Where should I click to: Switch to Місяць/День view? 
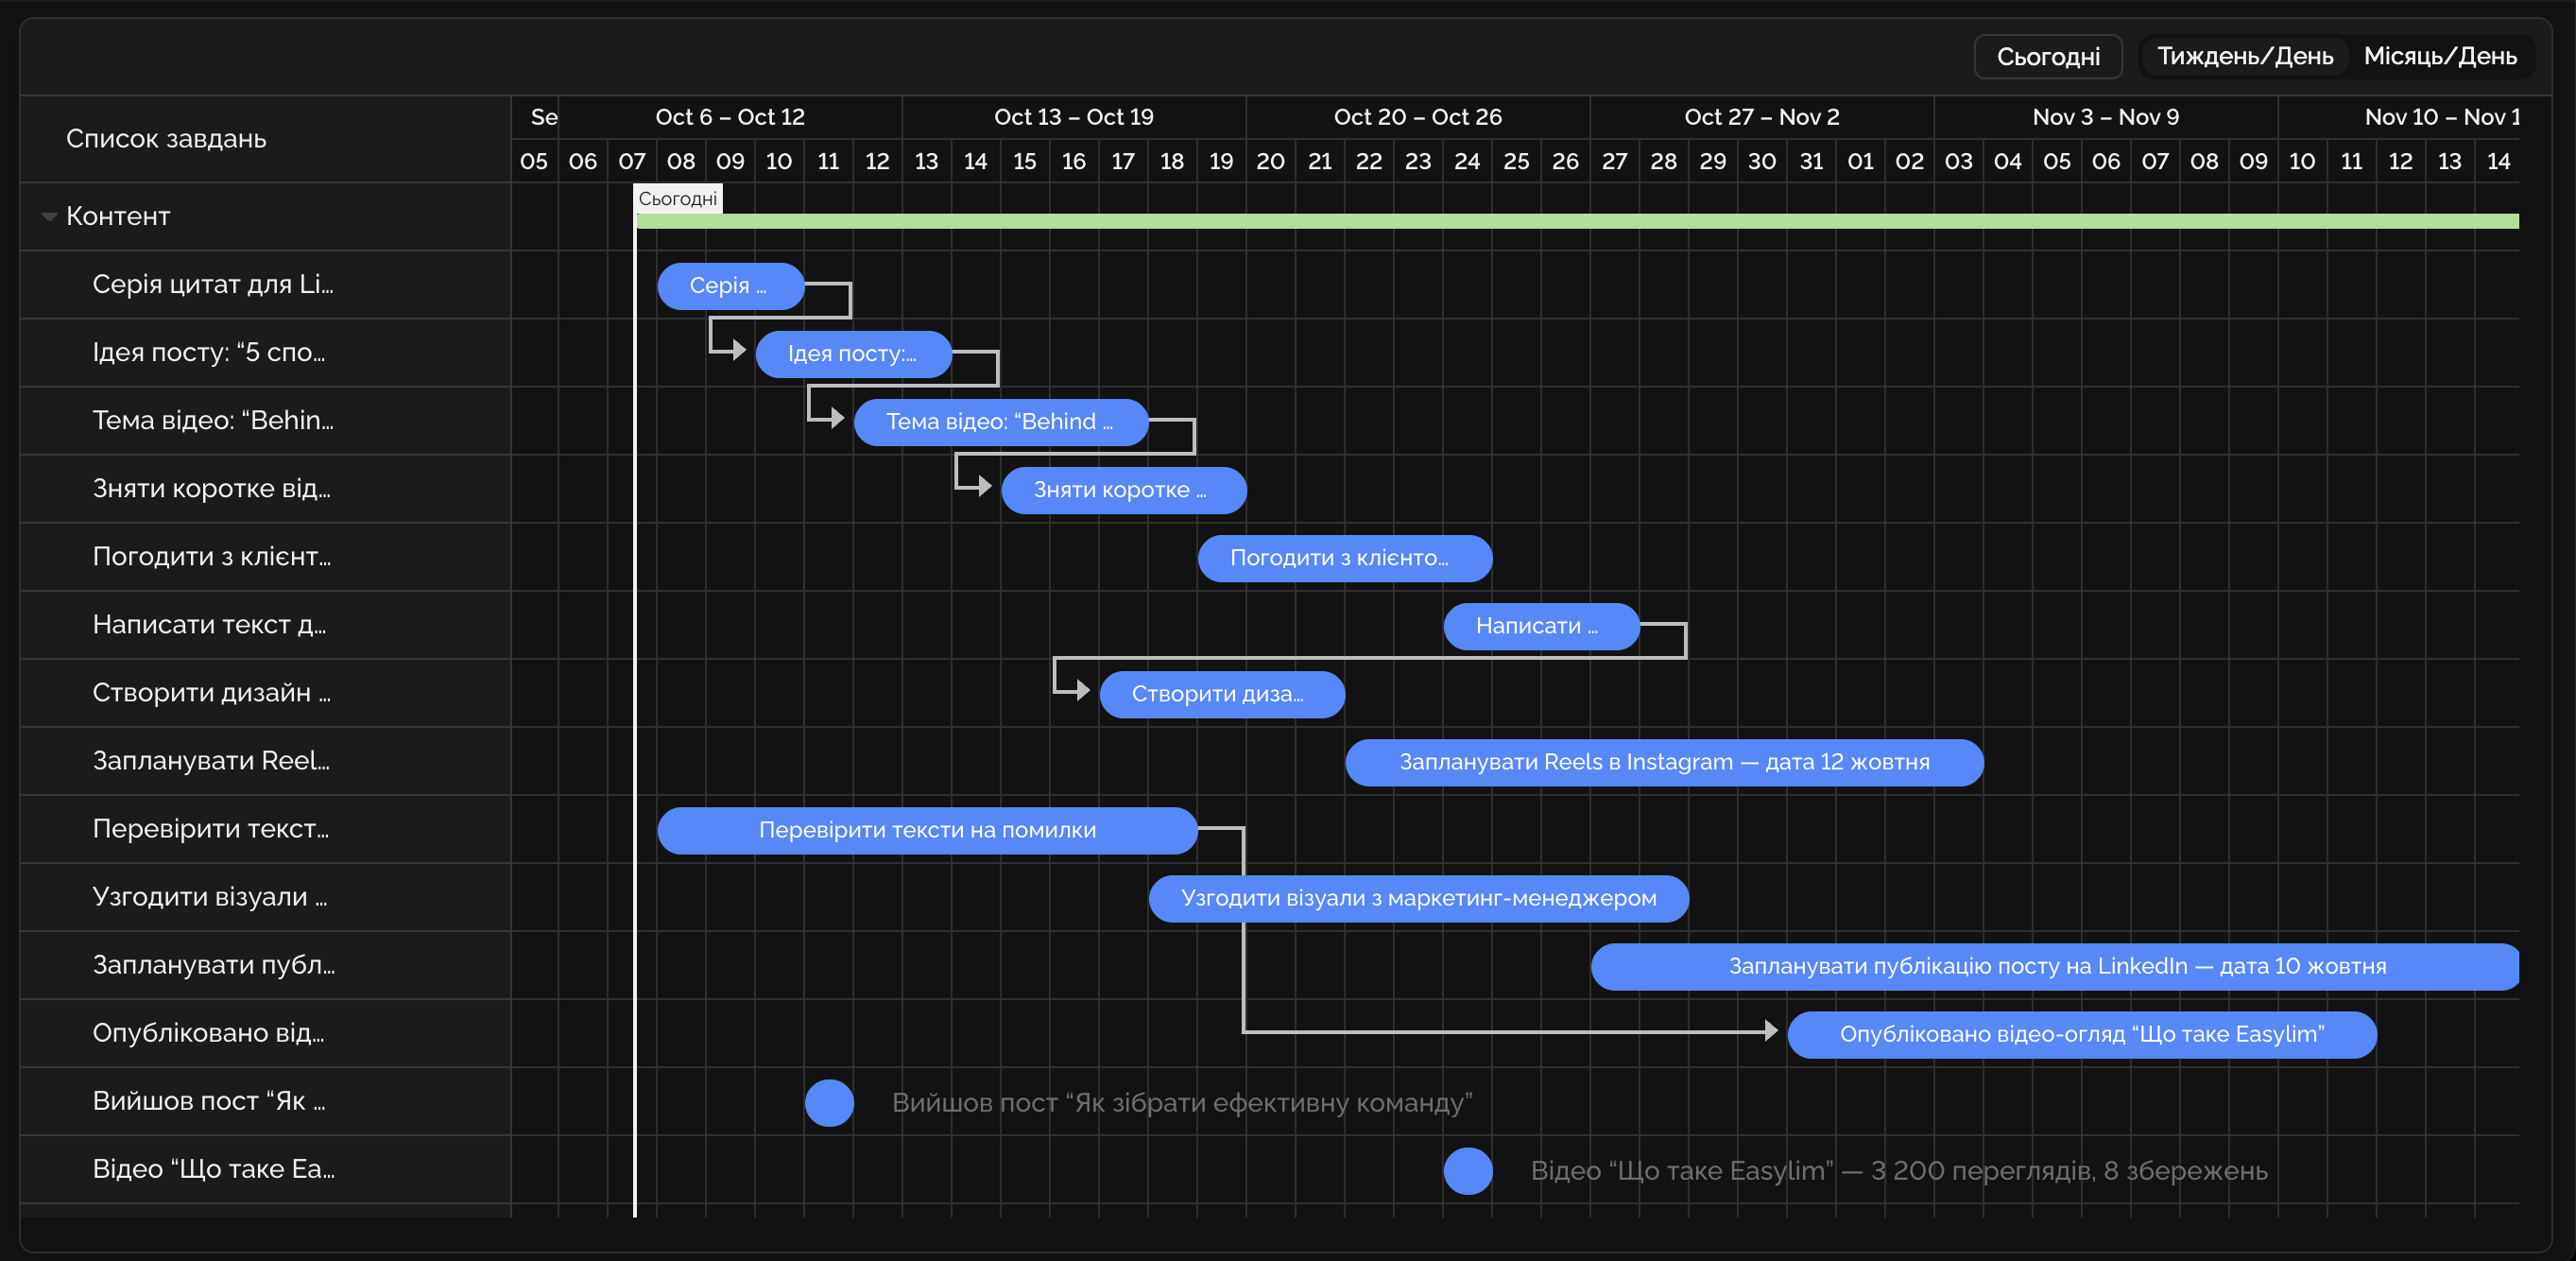pyautogui.click(x=2439, y=57)
